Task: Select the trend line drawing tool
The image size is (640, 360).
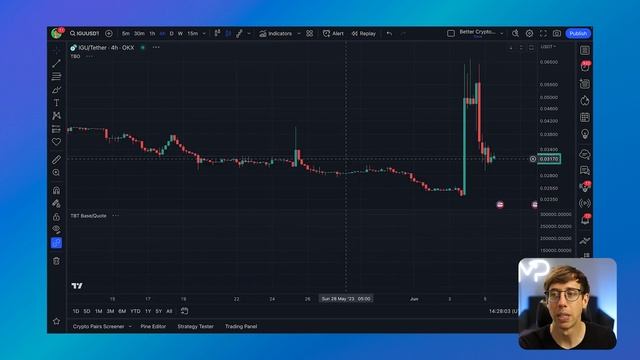Action: [x=56, y=63]
